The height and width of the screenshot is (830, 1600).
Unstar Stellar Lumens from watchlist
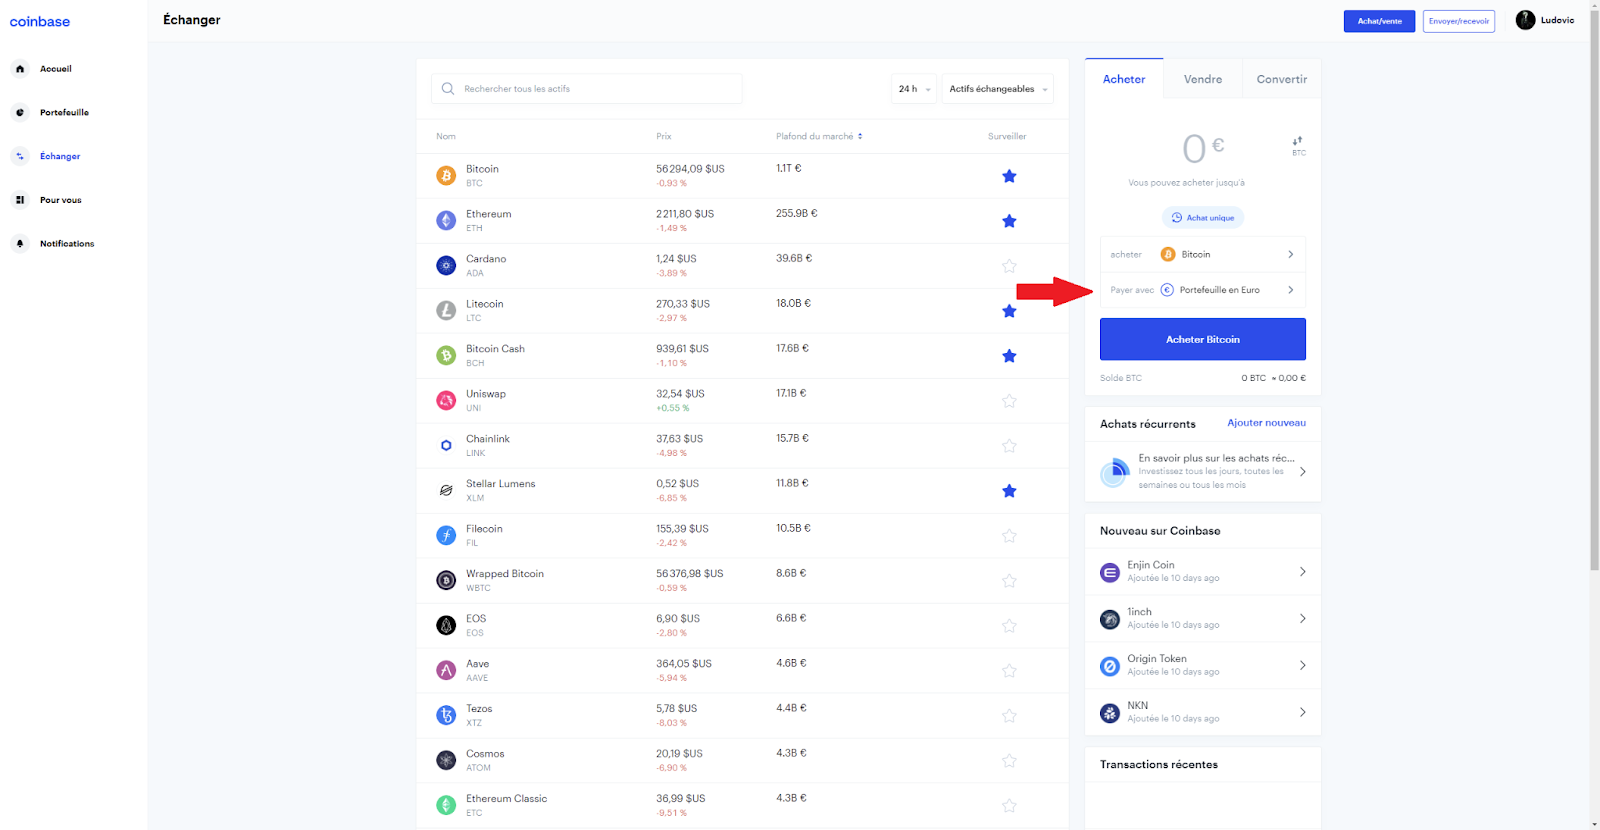[x=1009, y=491]
